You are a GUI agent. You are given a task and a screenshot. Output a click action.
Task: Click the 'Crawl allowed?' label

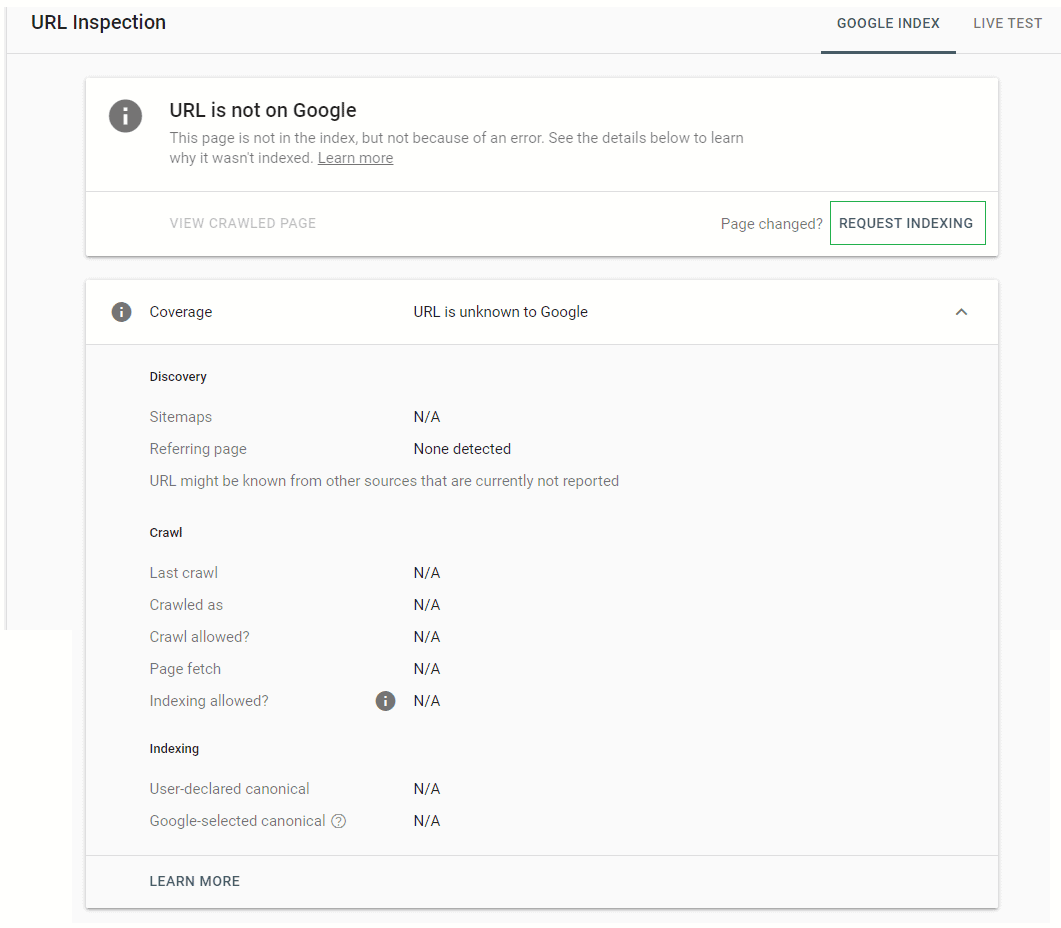point(200,637)
